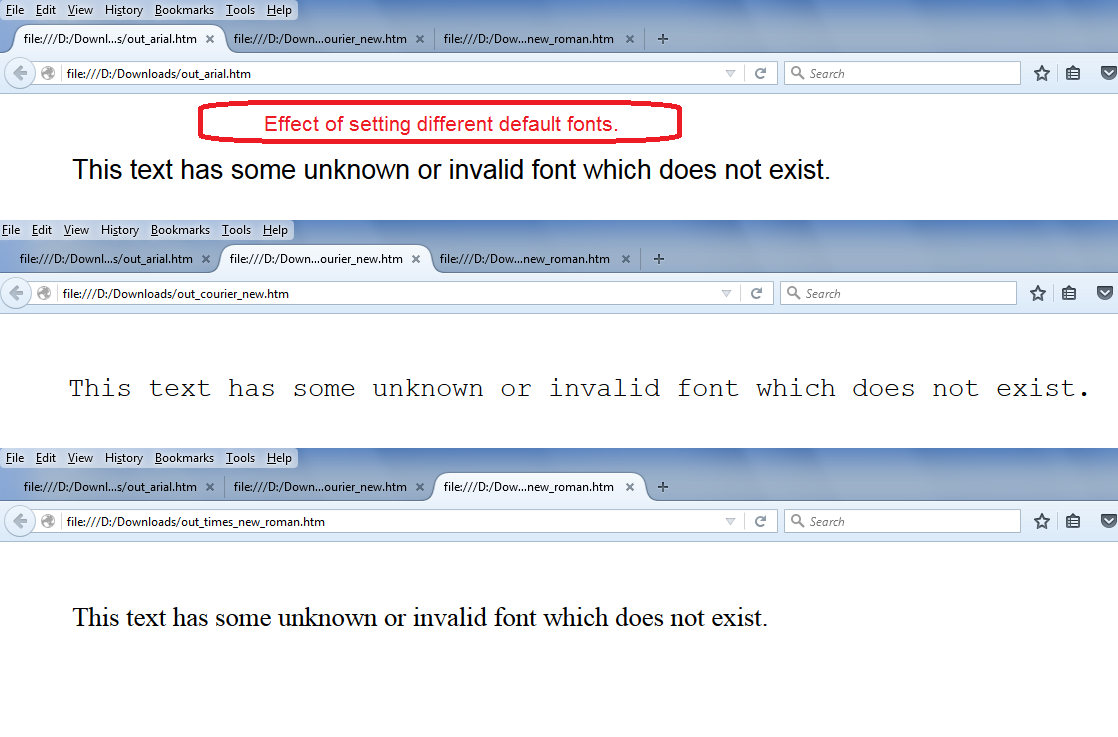Viewport: 1118px width, 737px height.
Task: Close the out_arial.htm tab
Action: (208, 38)
